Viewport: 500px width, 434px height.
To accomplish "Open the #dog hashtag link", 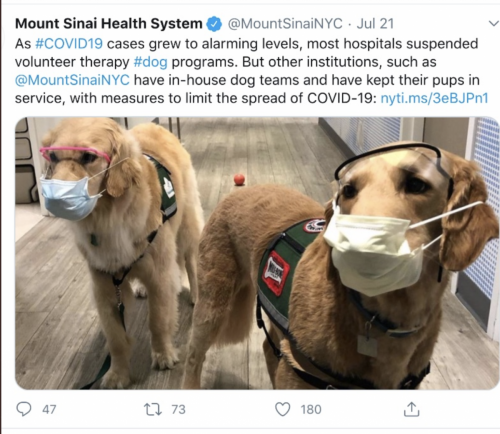I will click(150, 62).
